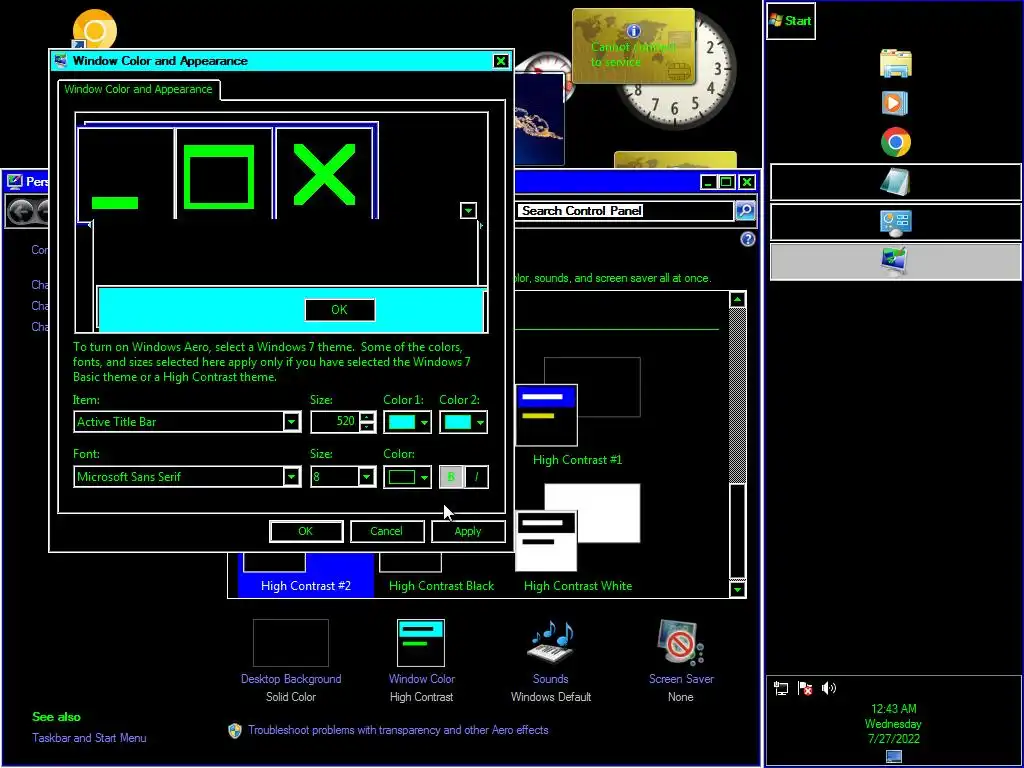This screenshot has height=768, width=1024.
Task: Click the Personalization window title icon
Action: [14, 181]
